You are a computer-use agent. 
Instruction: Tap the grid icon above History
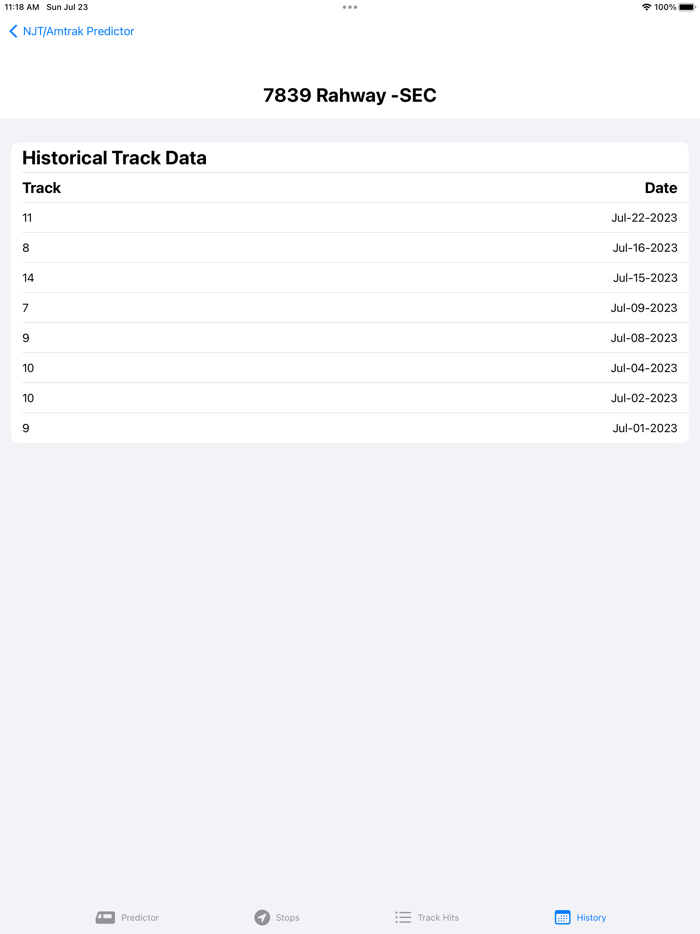tap(561, 916)
